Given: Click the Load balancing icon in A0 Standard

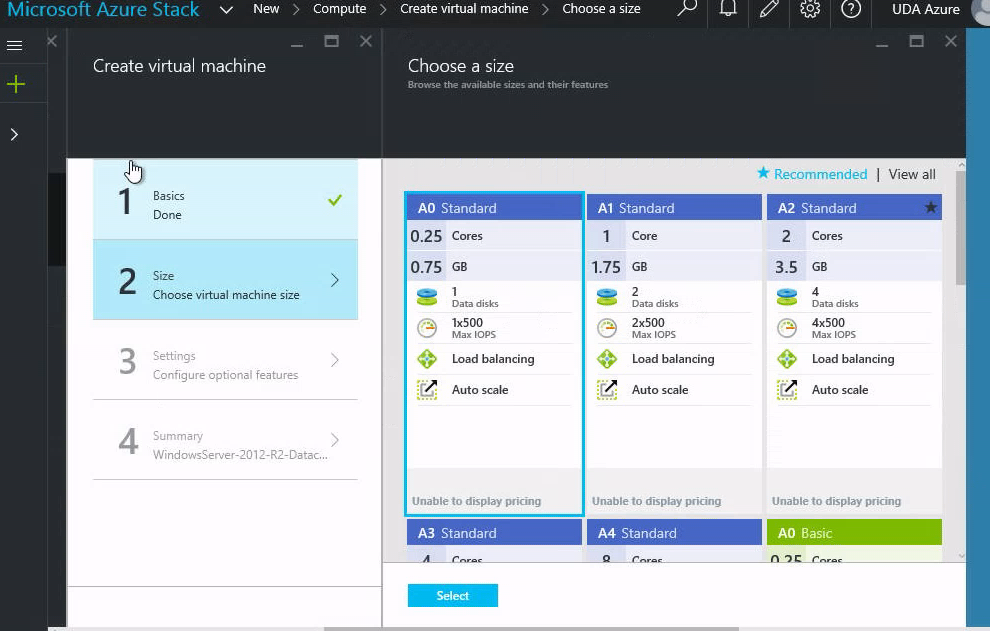Looking at the screenshot, I should point(427,359).
